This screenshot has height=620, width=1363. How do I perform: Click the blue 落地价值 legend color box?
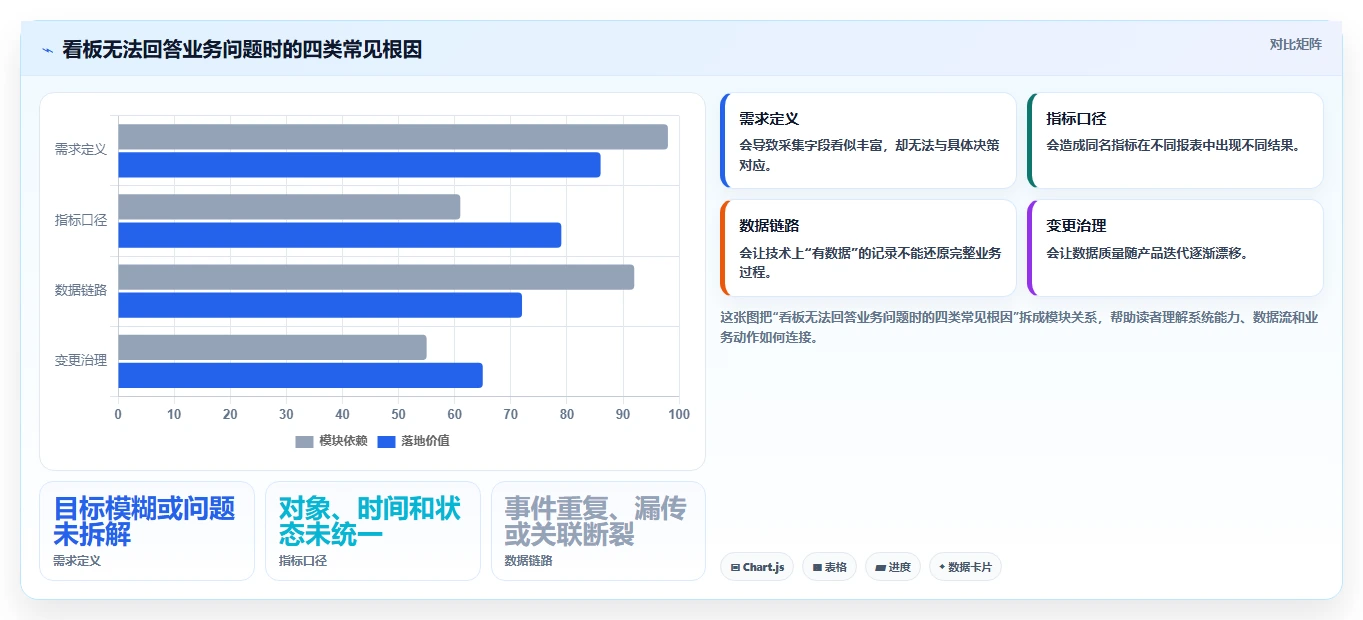click(x=387, y=442)
